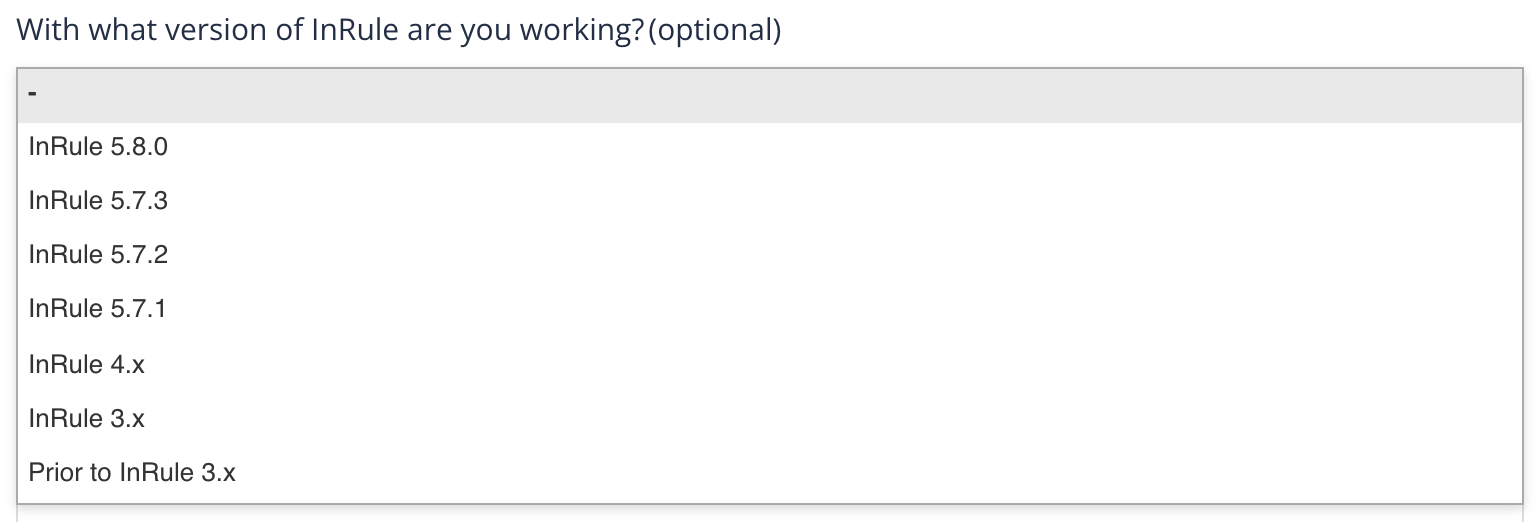Select the blank dash option
Viewport: 1538px width, 522px height.
(34, 95)
